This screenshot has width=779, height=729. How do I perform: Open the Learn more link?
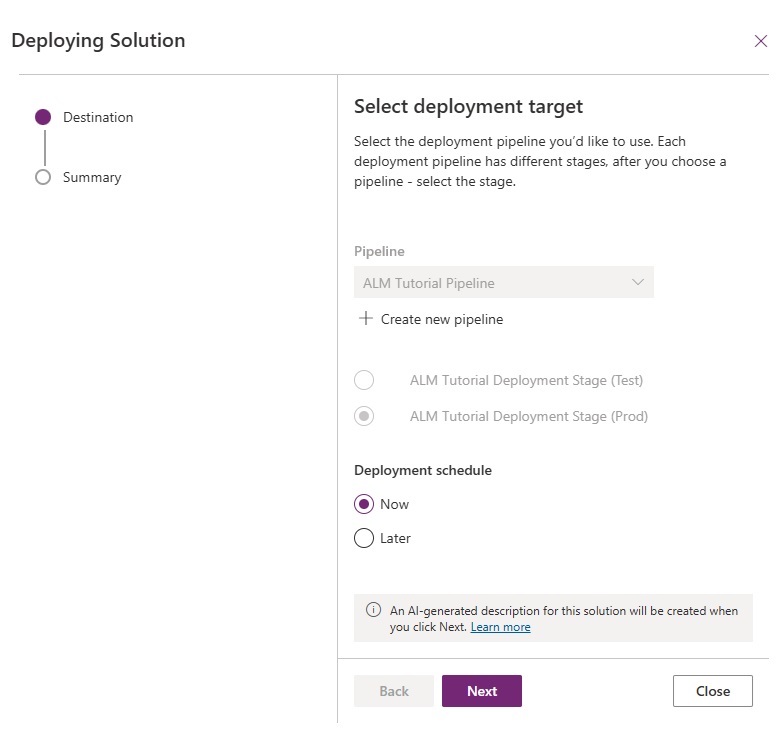point(500,627)
